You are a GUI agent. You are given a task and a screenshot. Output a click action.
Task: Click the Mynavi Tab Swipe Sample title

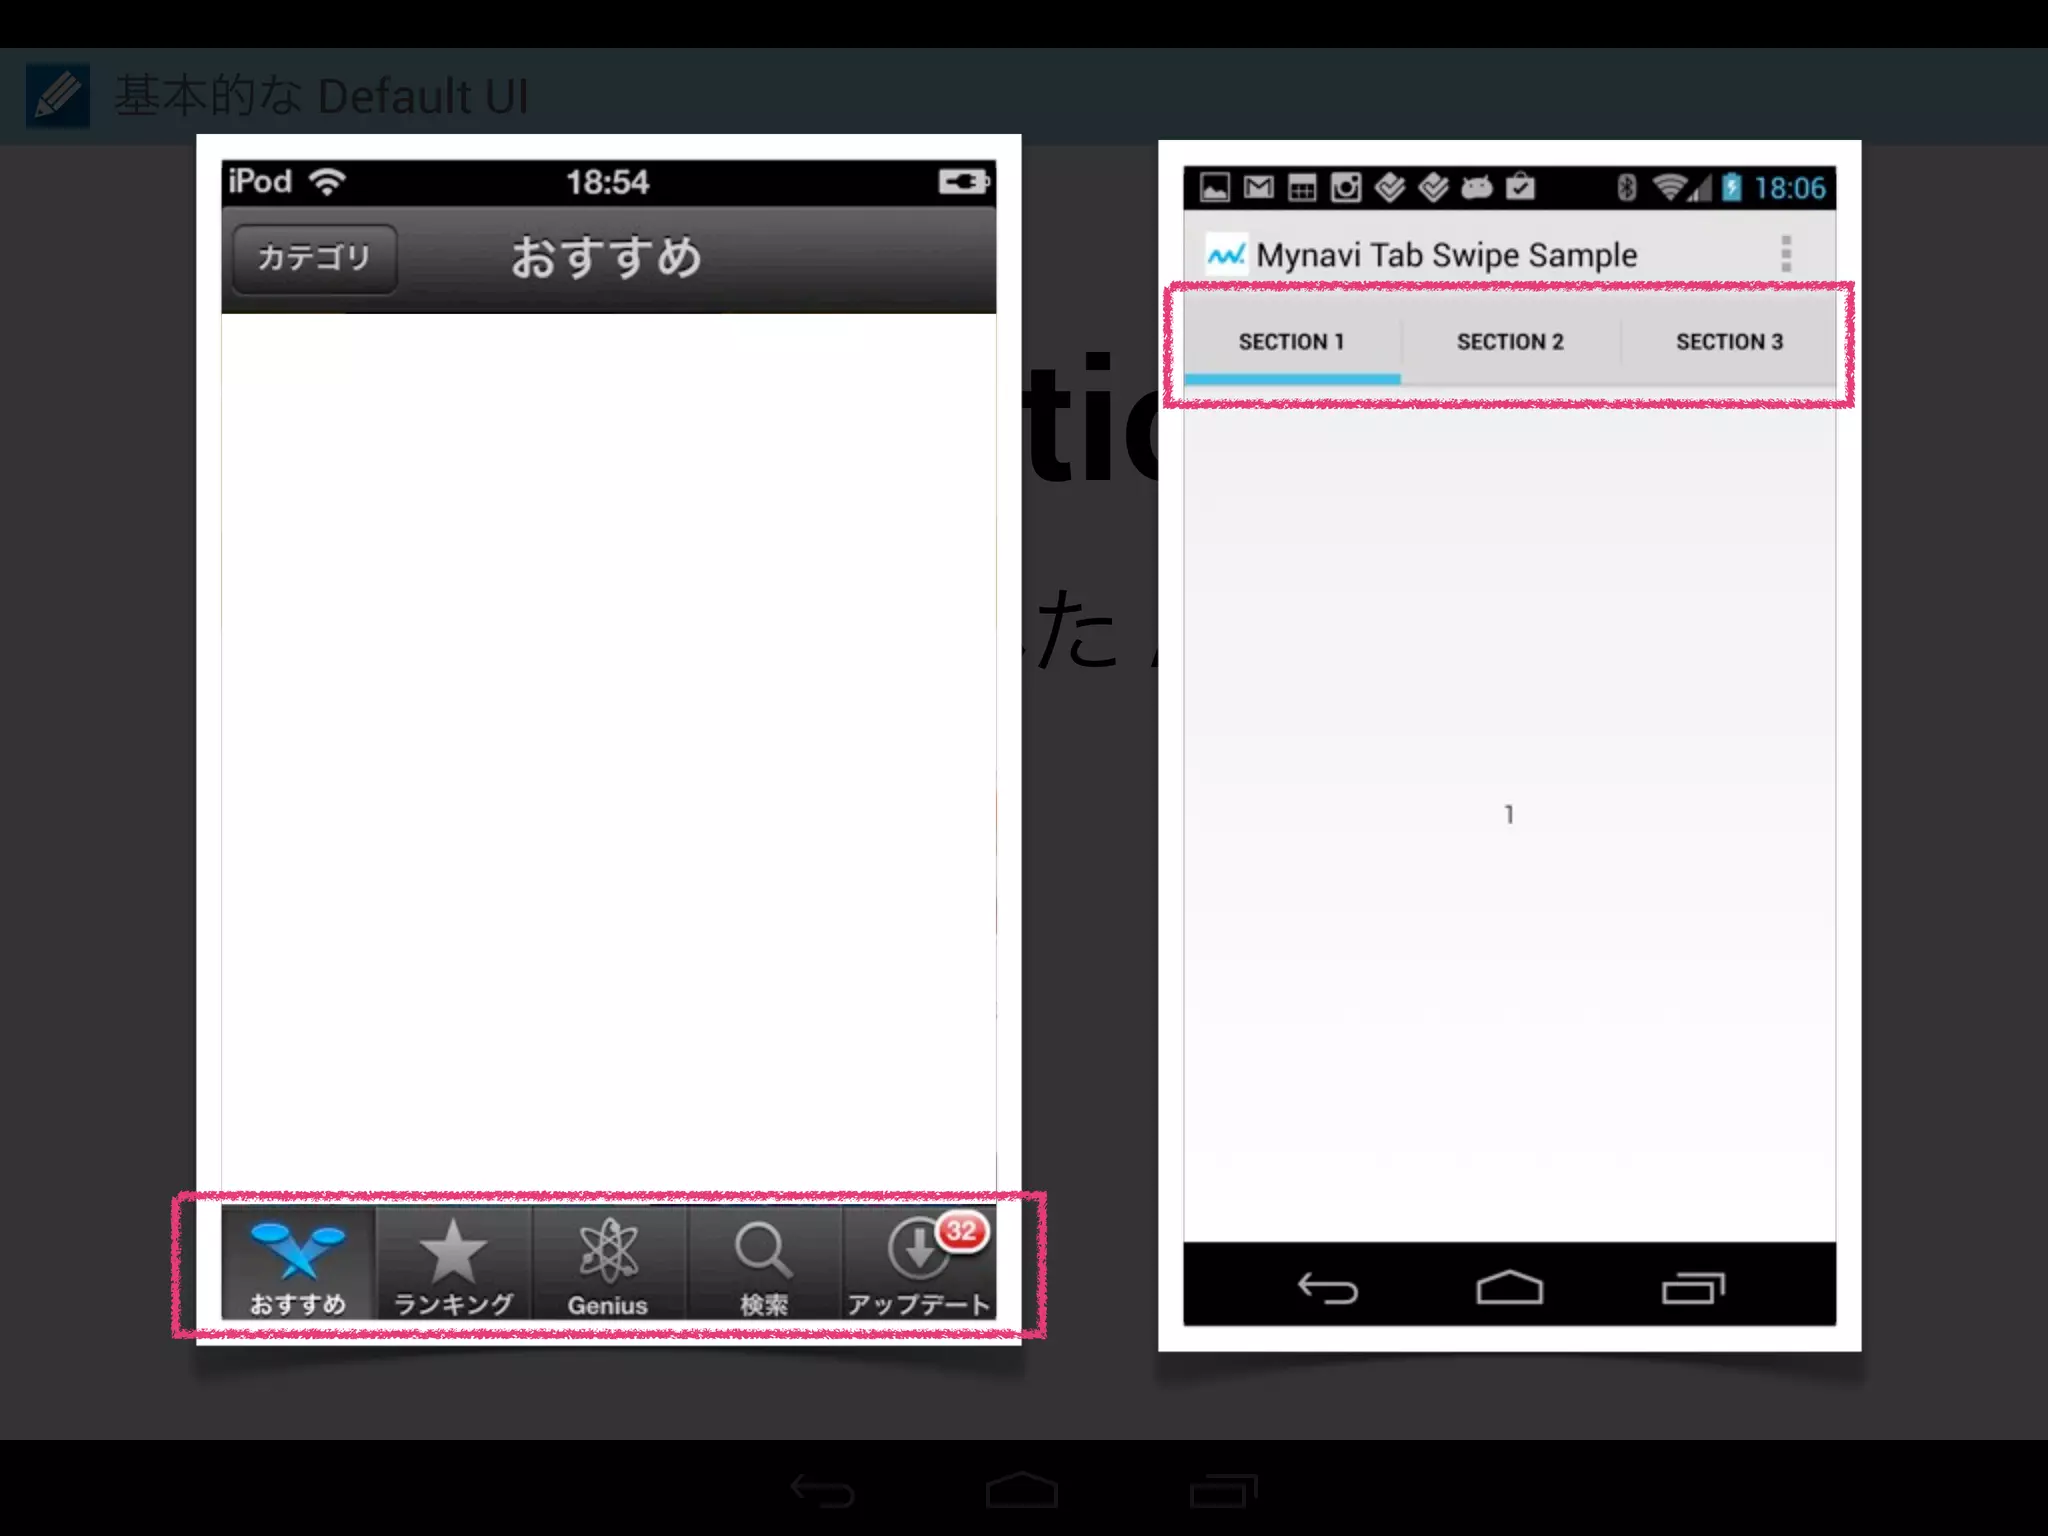tap(1447, 255)
